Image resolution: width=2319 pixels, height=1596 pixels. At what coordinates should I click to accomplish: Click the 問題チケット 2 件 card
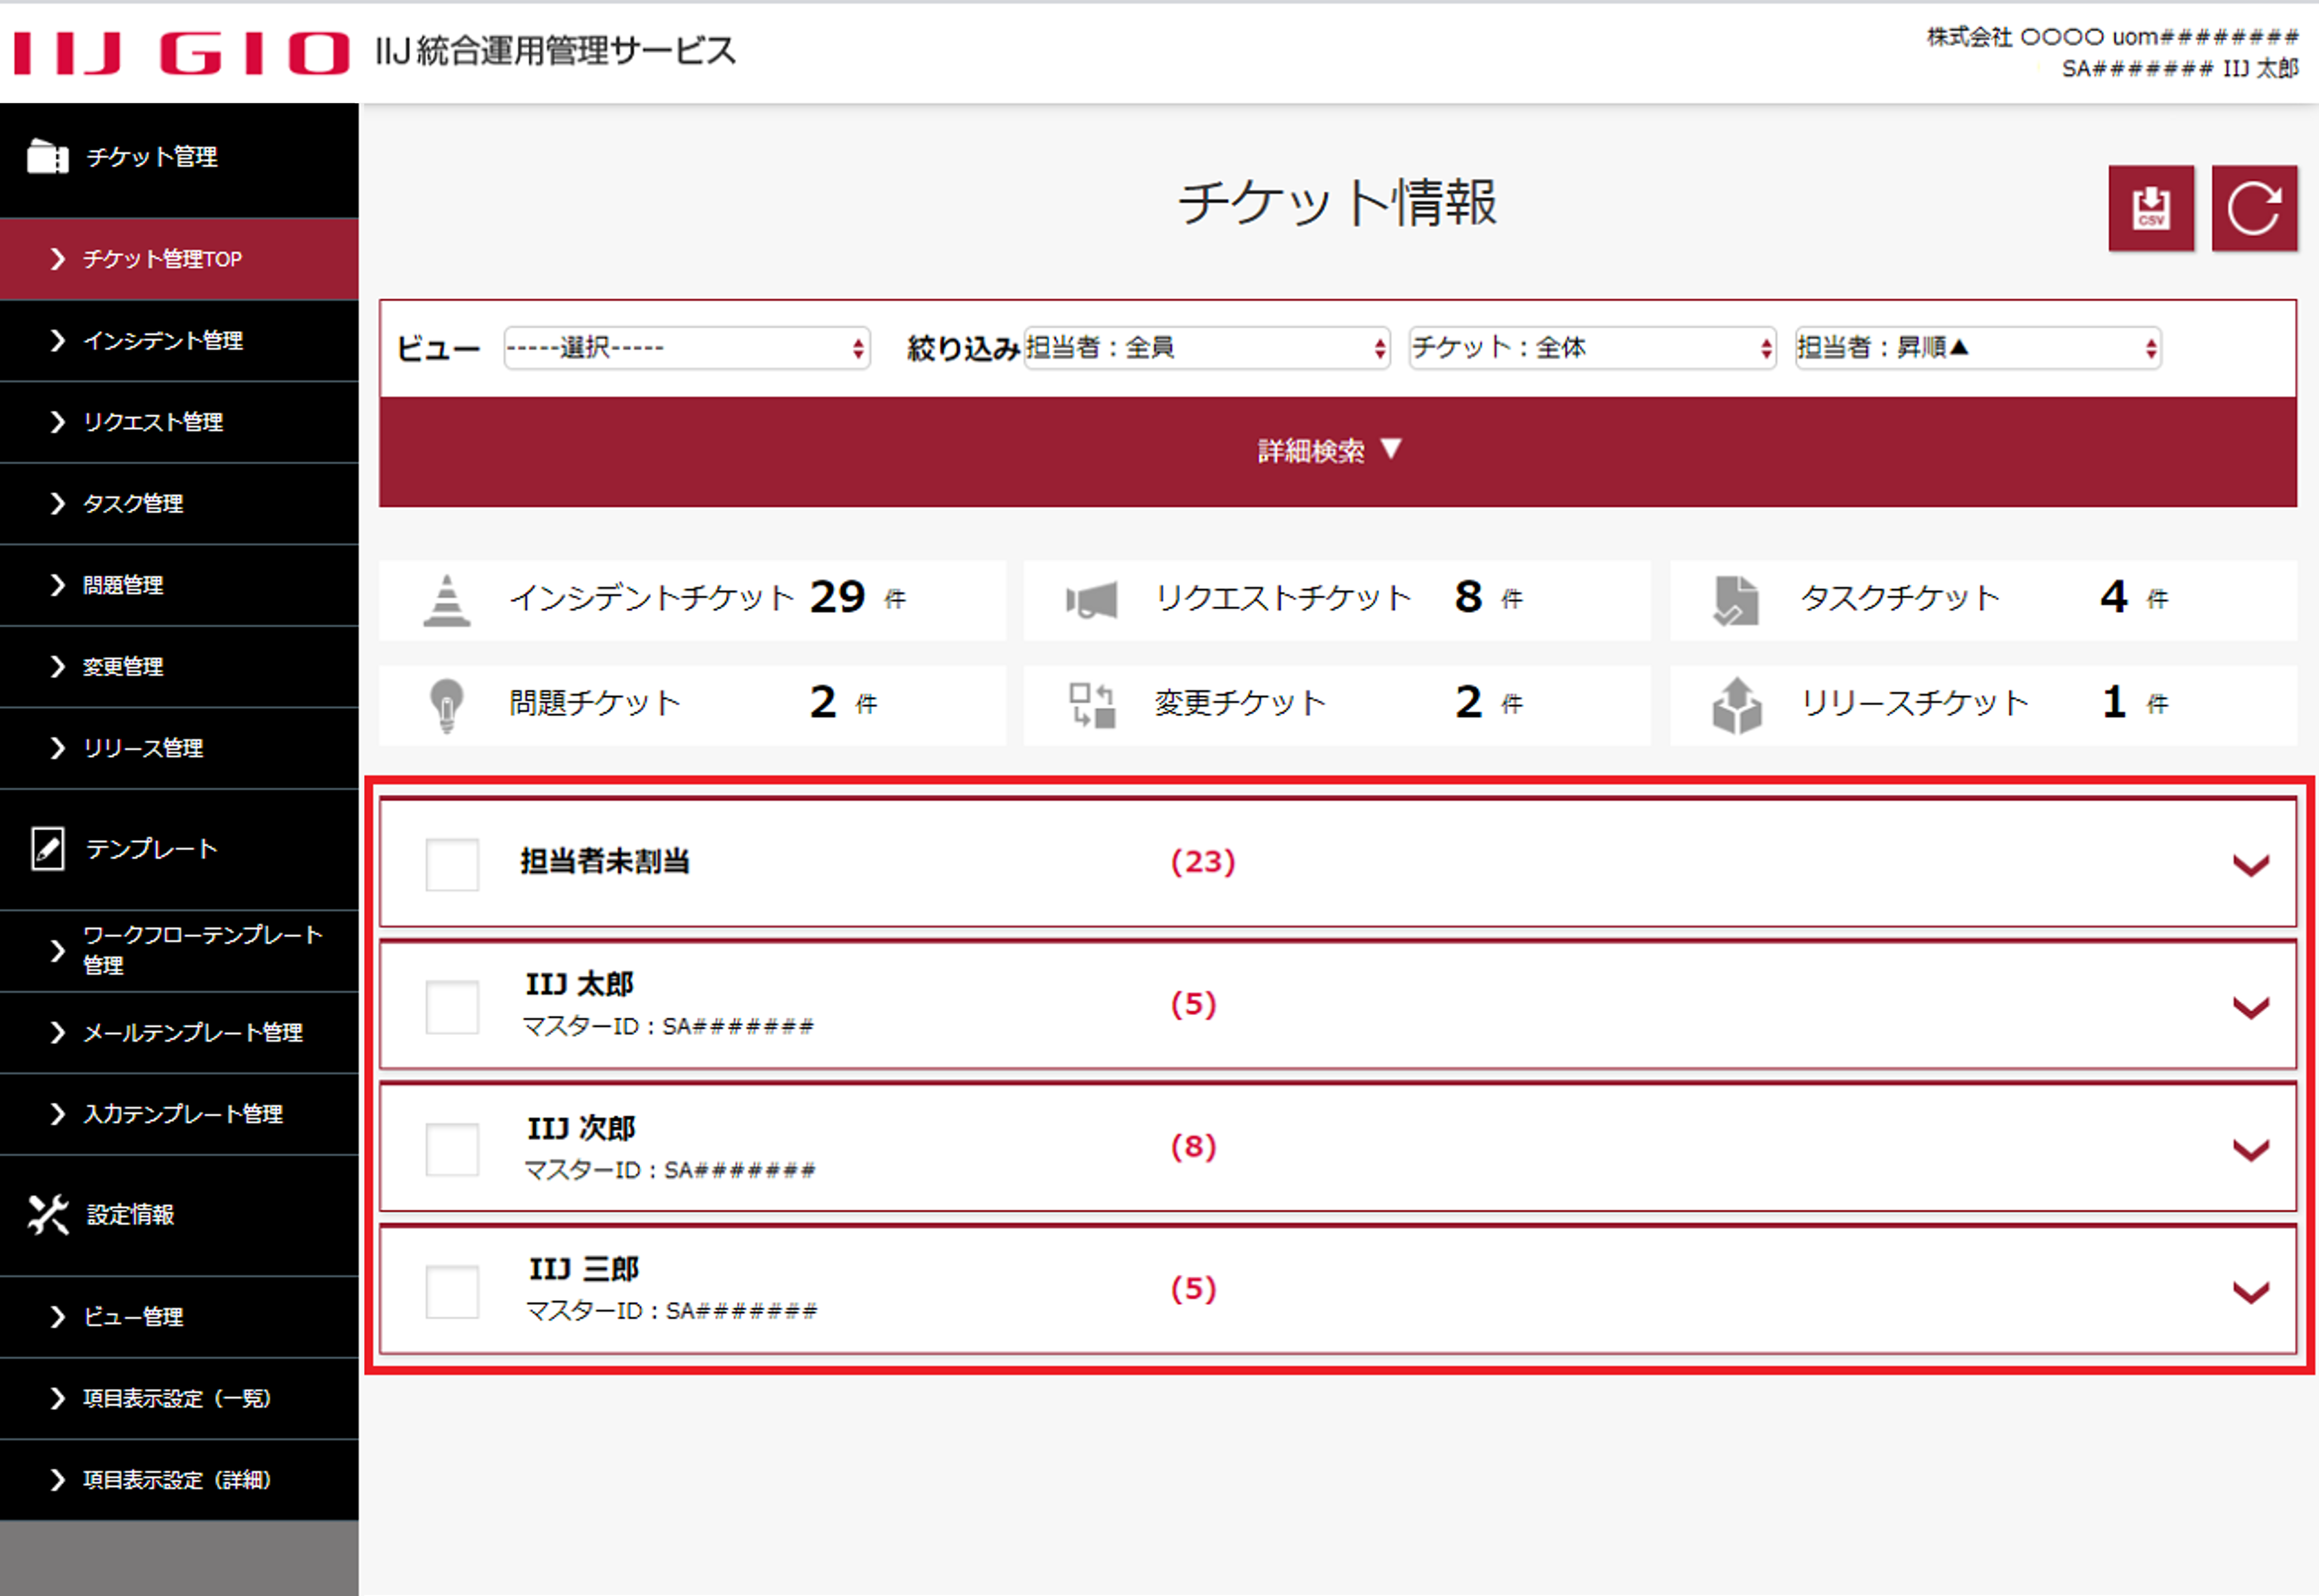[692, 705]
